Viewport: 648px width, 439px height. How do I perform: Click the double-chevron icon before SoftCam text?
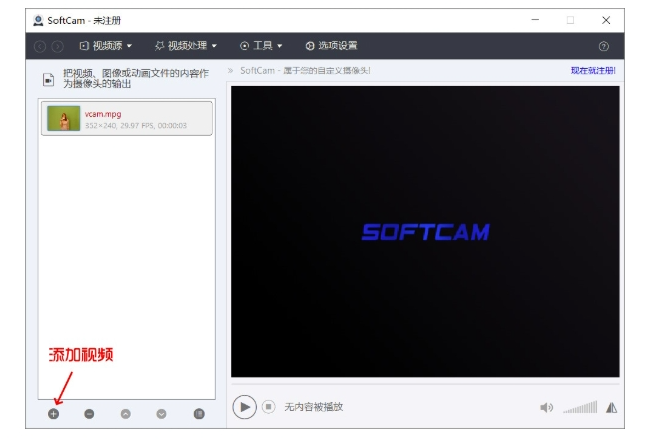(231, 71)
